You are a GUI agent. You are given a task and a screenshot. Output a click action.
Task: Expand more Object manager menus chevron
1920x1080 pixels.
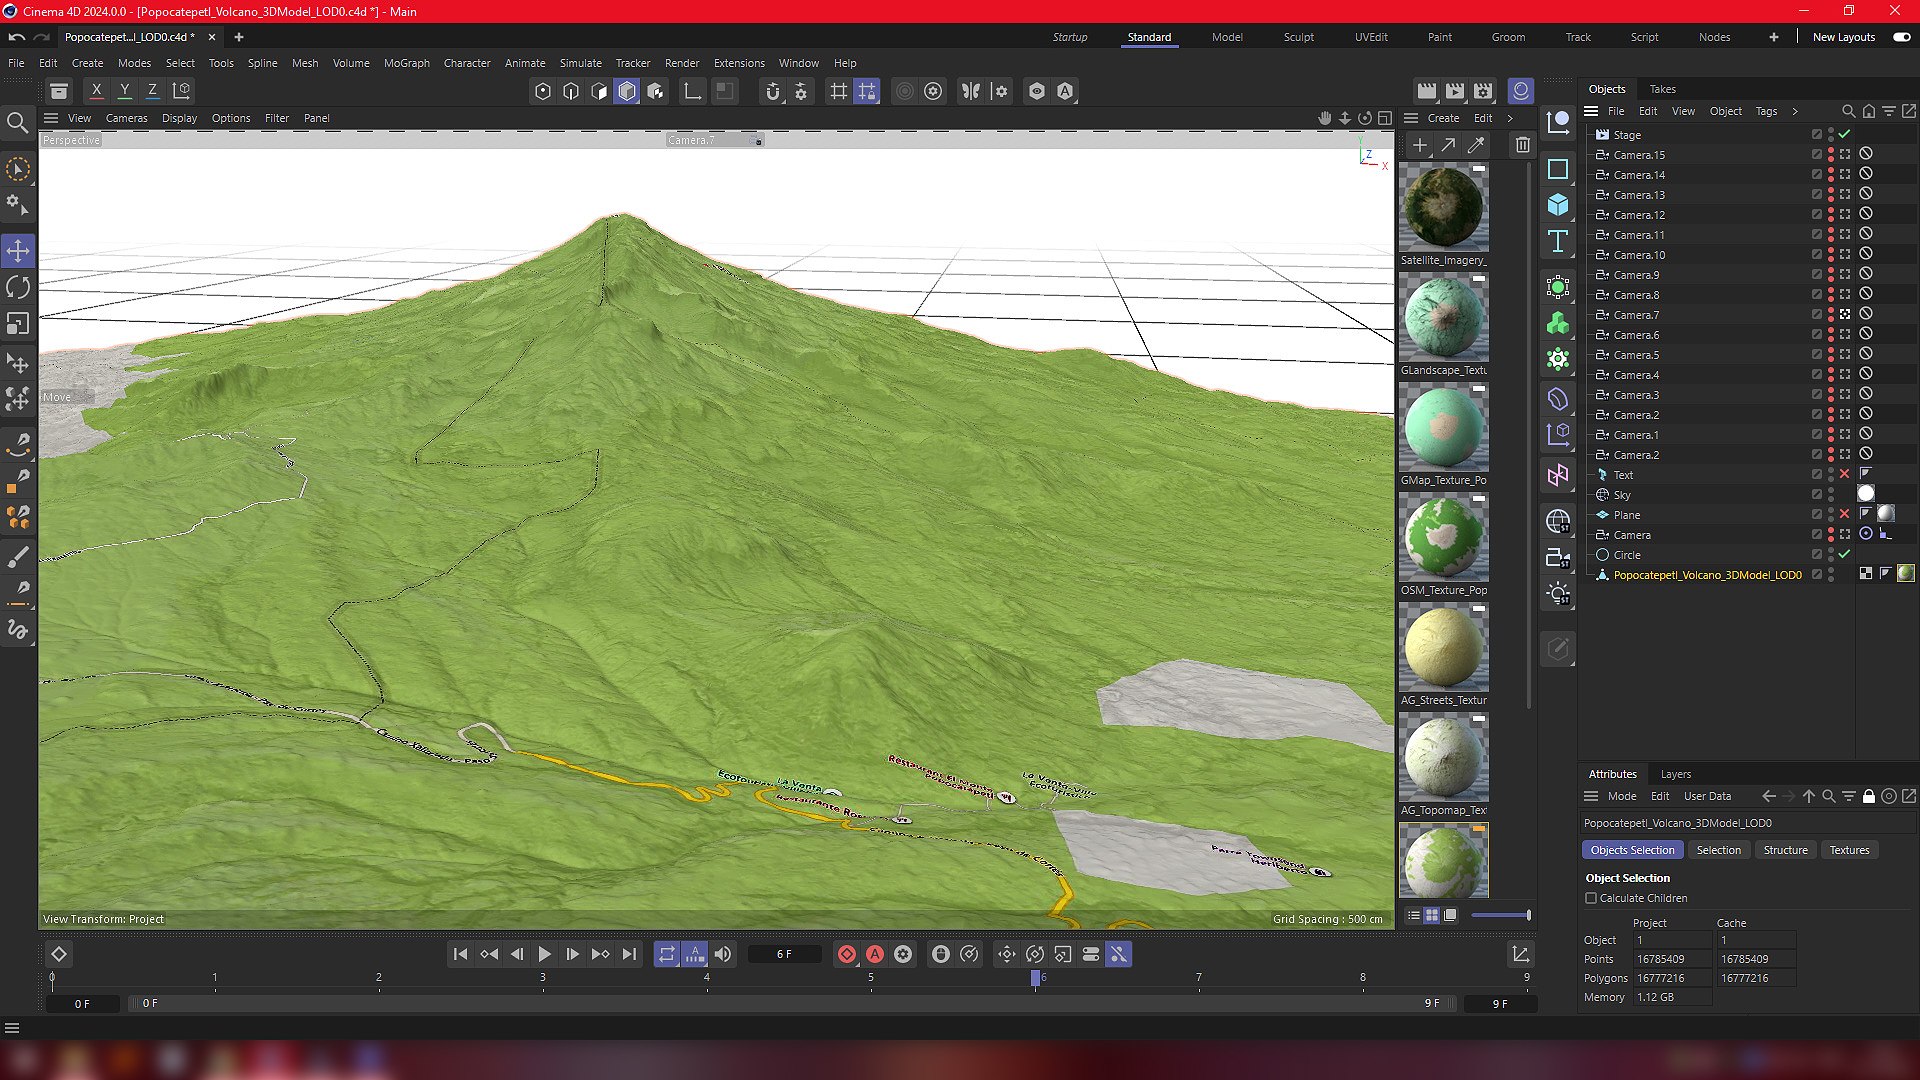1795,111
